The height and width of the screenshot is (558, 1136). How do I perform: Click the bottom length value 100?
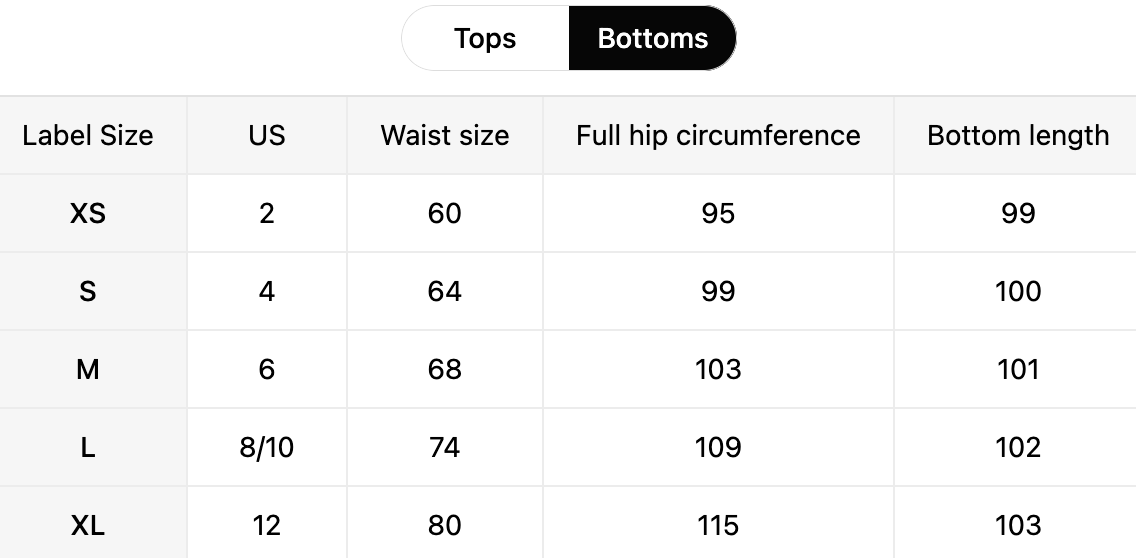click(x=1018, y=291)
